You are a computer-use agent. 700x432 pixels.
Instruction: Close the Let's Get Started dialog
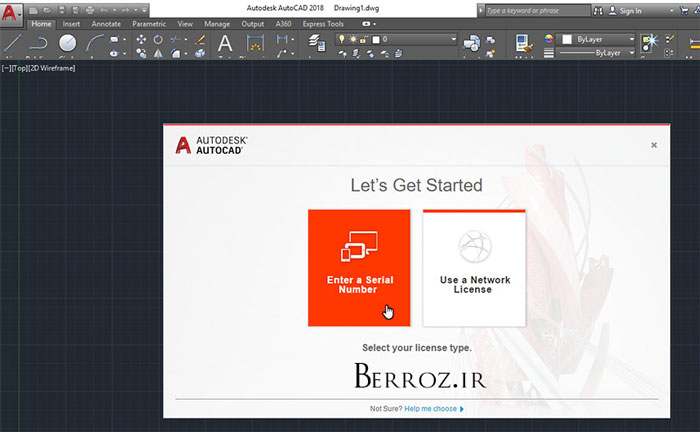pos(654,145)
